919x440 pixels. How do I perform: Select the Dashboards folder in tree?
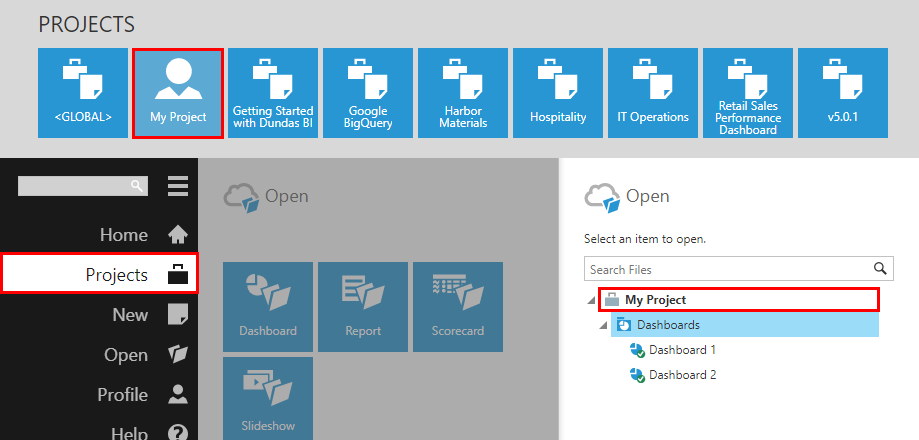tap(745, 325)
